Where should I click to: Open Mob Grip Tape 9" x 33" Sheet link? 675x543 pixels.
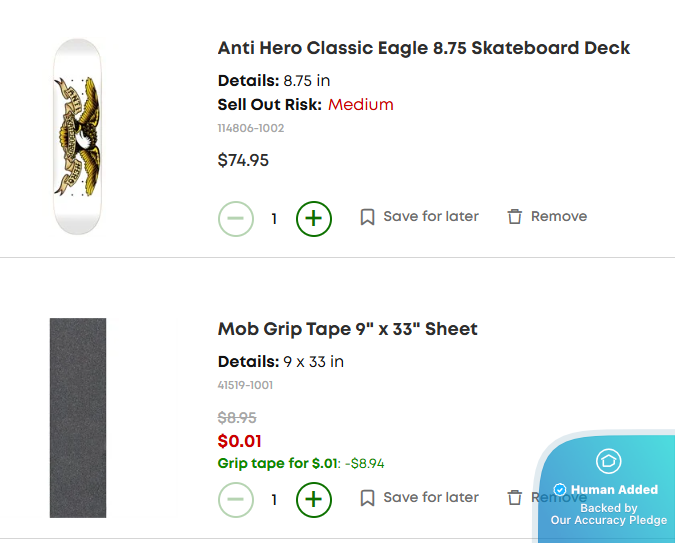click(x=348, y=329)
